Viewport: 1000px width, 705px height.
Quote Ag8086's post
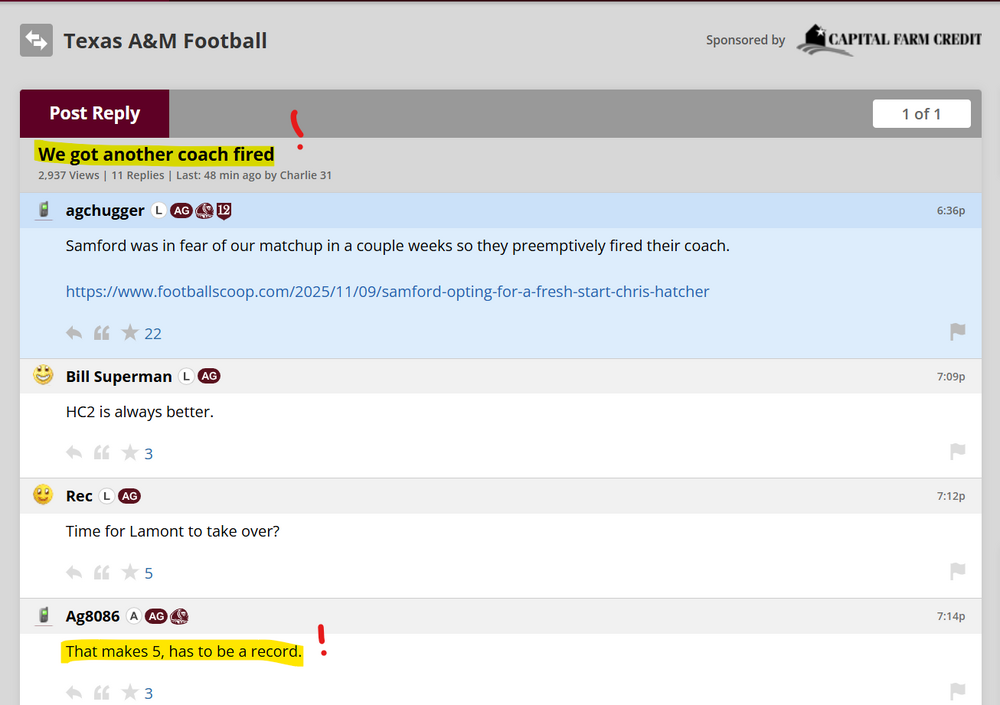[x=101, y=693]
